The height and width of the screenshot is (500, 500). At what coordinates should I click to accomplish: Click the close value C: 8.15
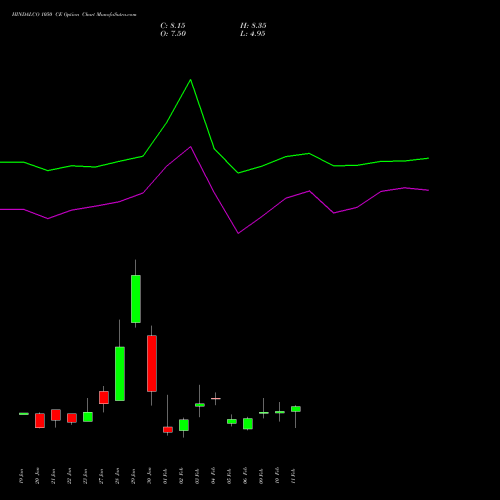coord(173,26)
